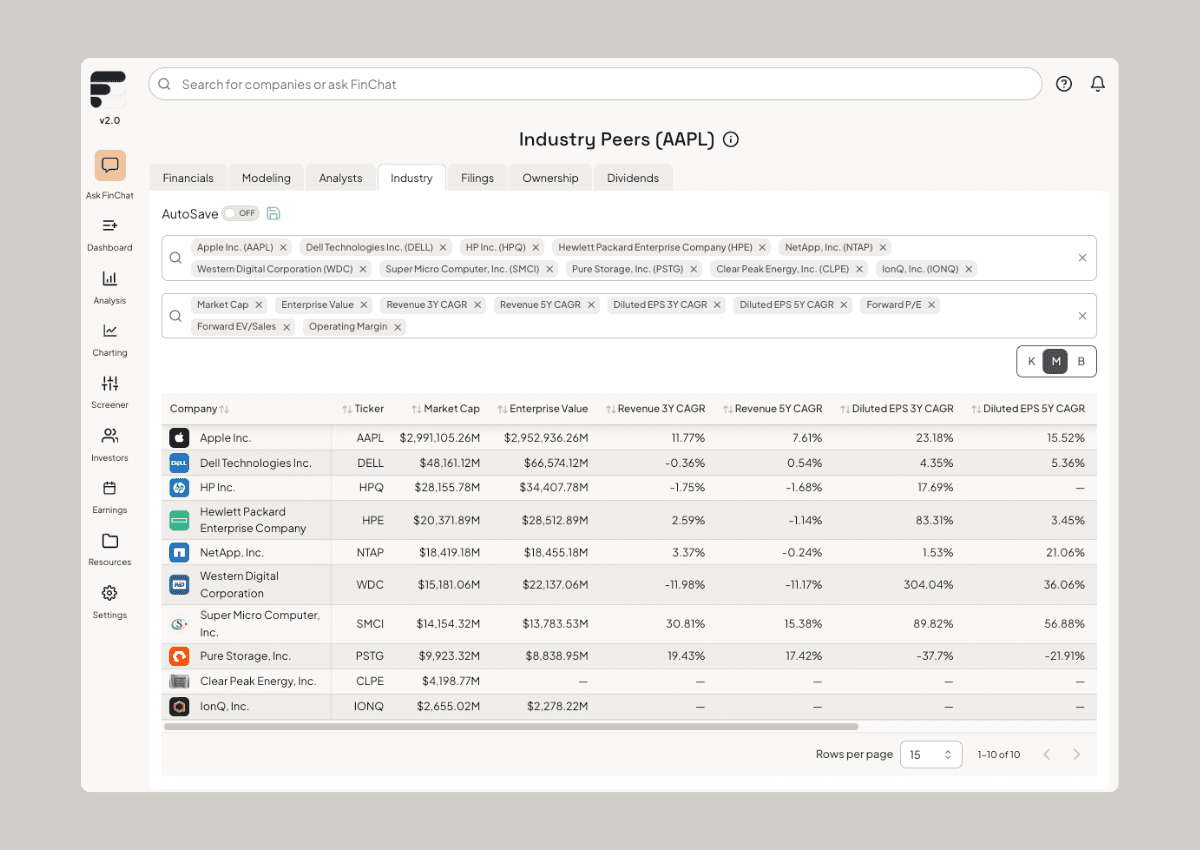Sort table by Company column

point(199,409)
